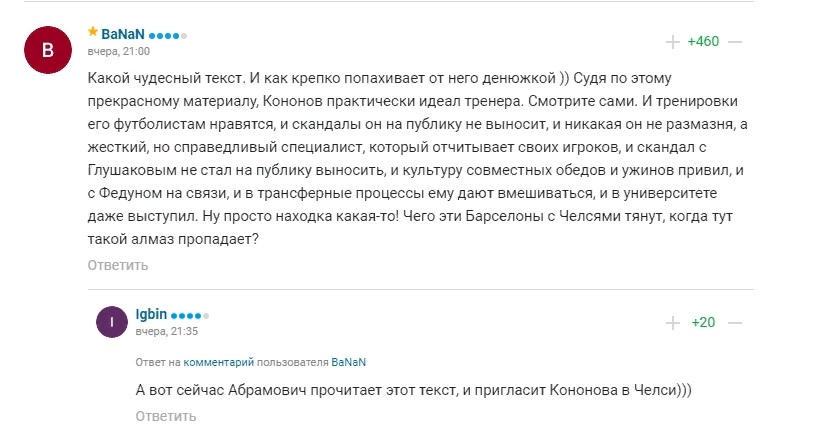Click BaNaN's red avatar circle
The width and height of the screenshot is (814, 440).
click(48, 50)
